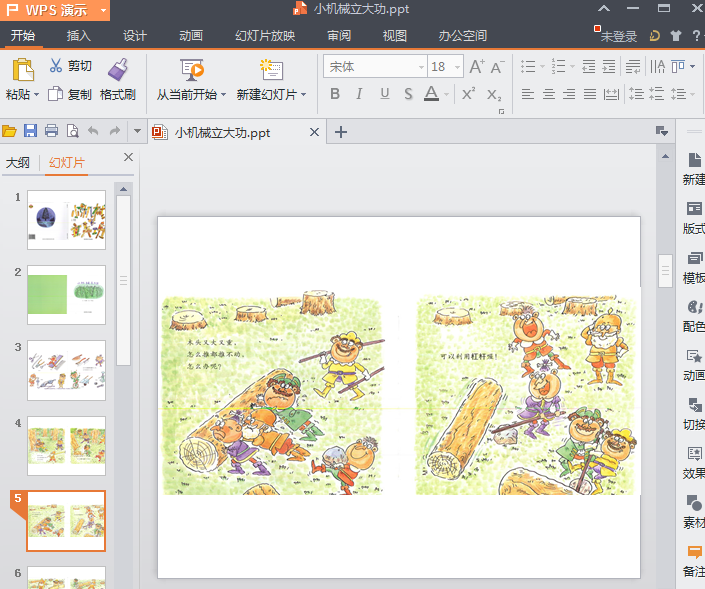Start slideshow from current slide
The width and height of the screenshot is (705, 589).
pyautogui.click(x=192, y=70)
